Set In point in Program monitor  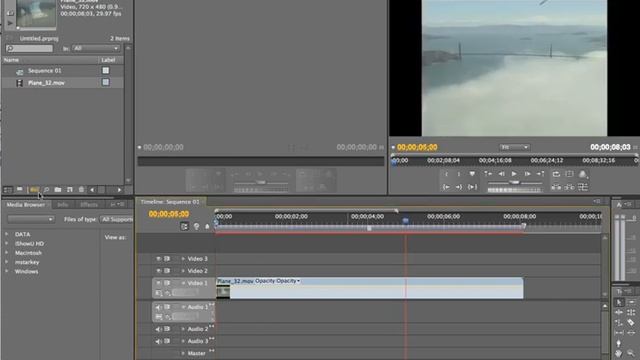tap(446, 174)
